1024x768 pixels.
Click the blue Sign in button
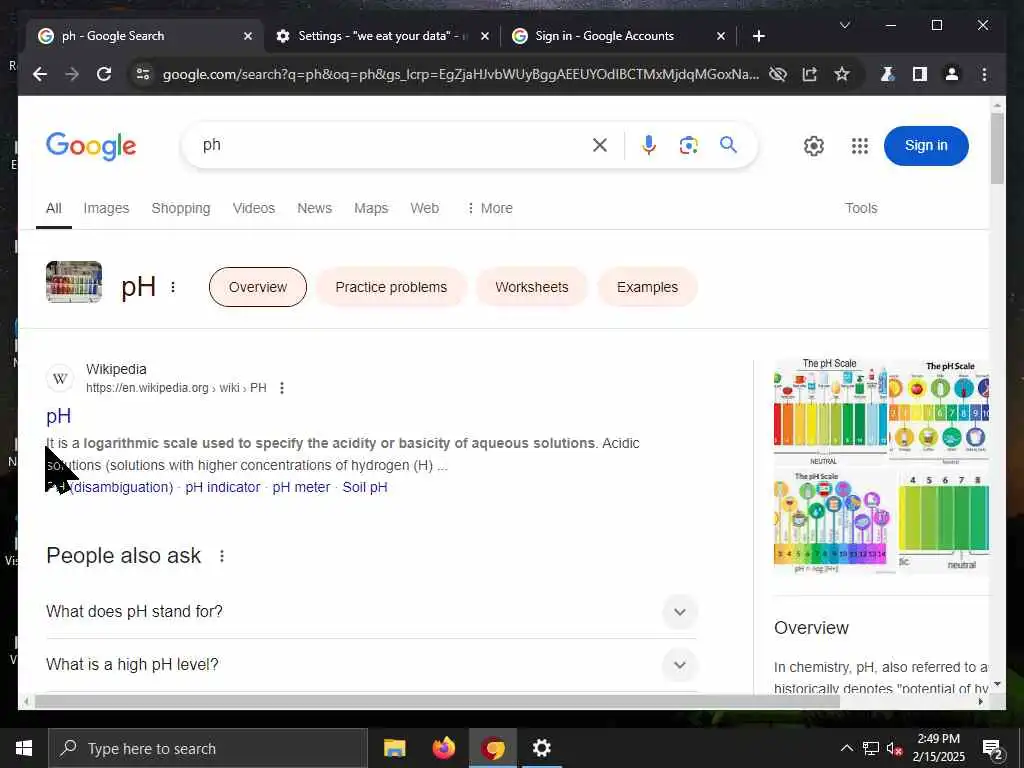(925, 146)
